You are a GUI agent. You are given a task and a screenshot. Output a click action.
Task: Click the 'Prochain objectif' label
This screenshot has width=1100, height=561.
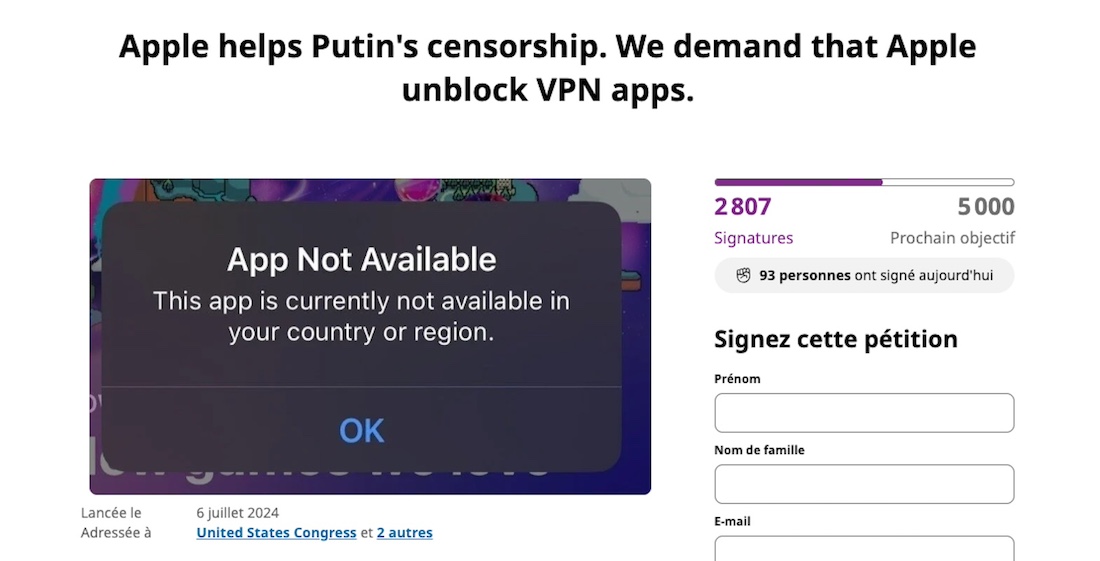(953, 238)
